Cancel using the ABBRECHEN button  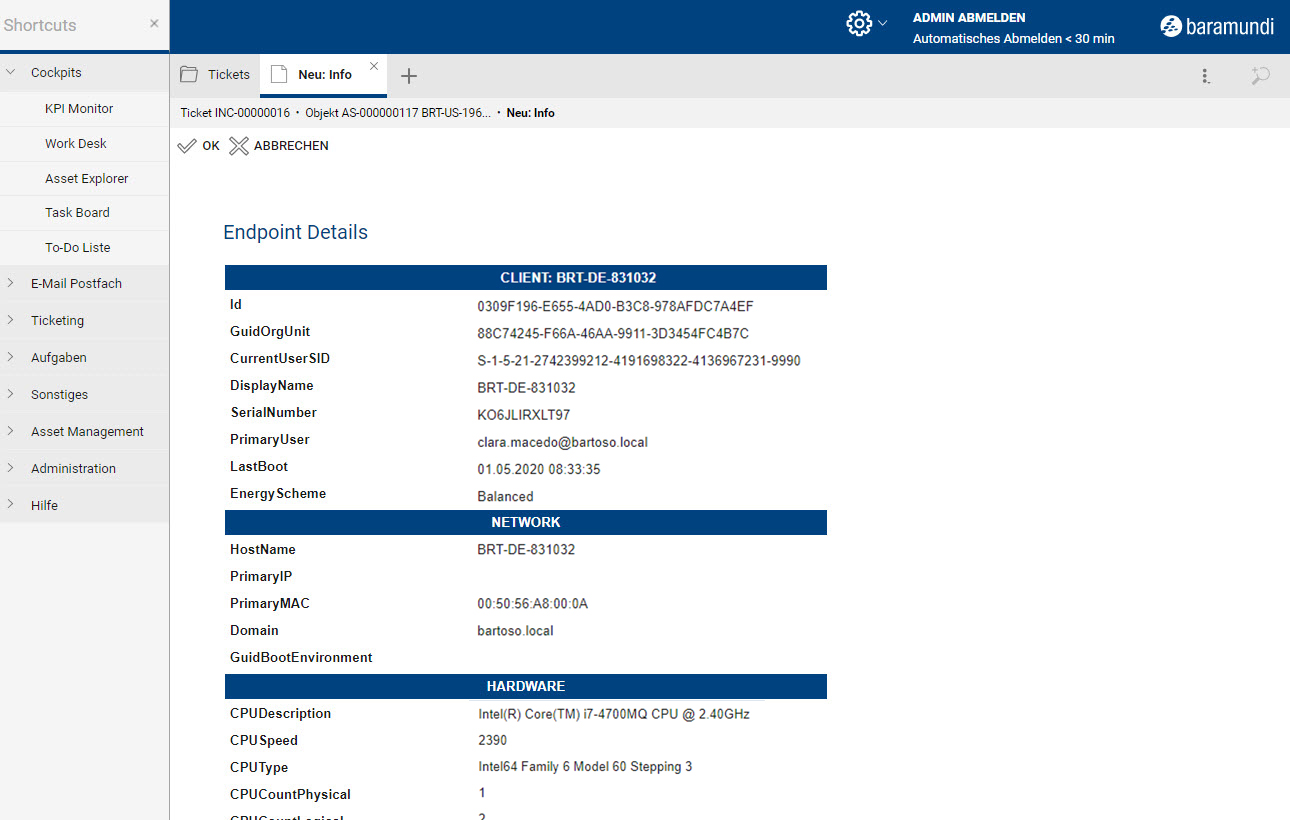click(x=279, y=146)
